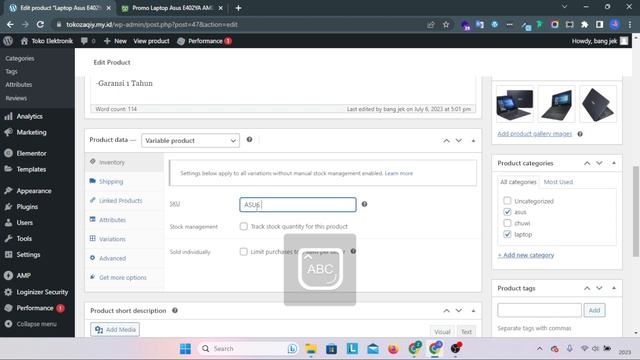Screen dimensions: 640x360
Task: Open Analytics sidebar item
Action: [29, 116]
